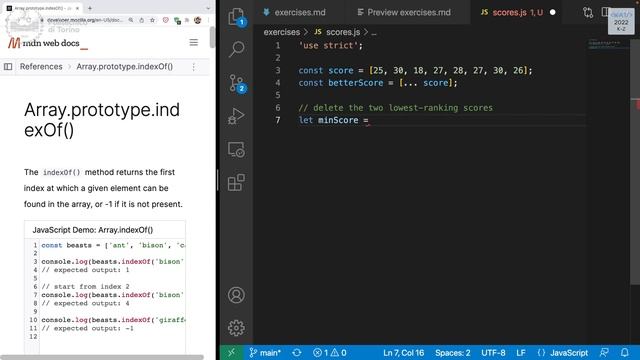
Task: Open the Remote Explorer view
Action: click(236, 149)
